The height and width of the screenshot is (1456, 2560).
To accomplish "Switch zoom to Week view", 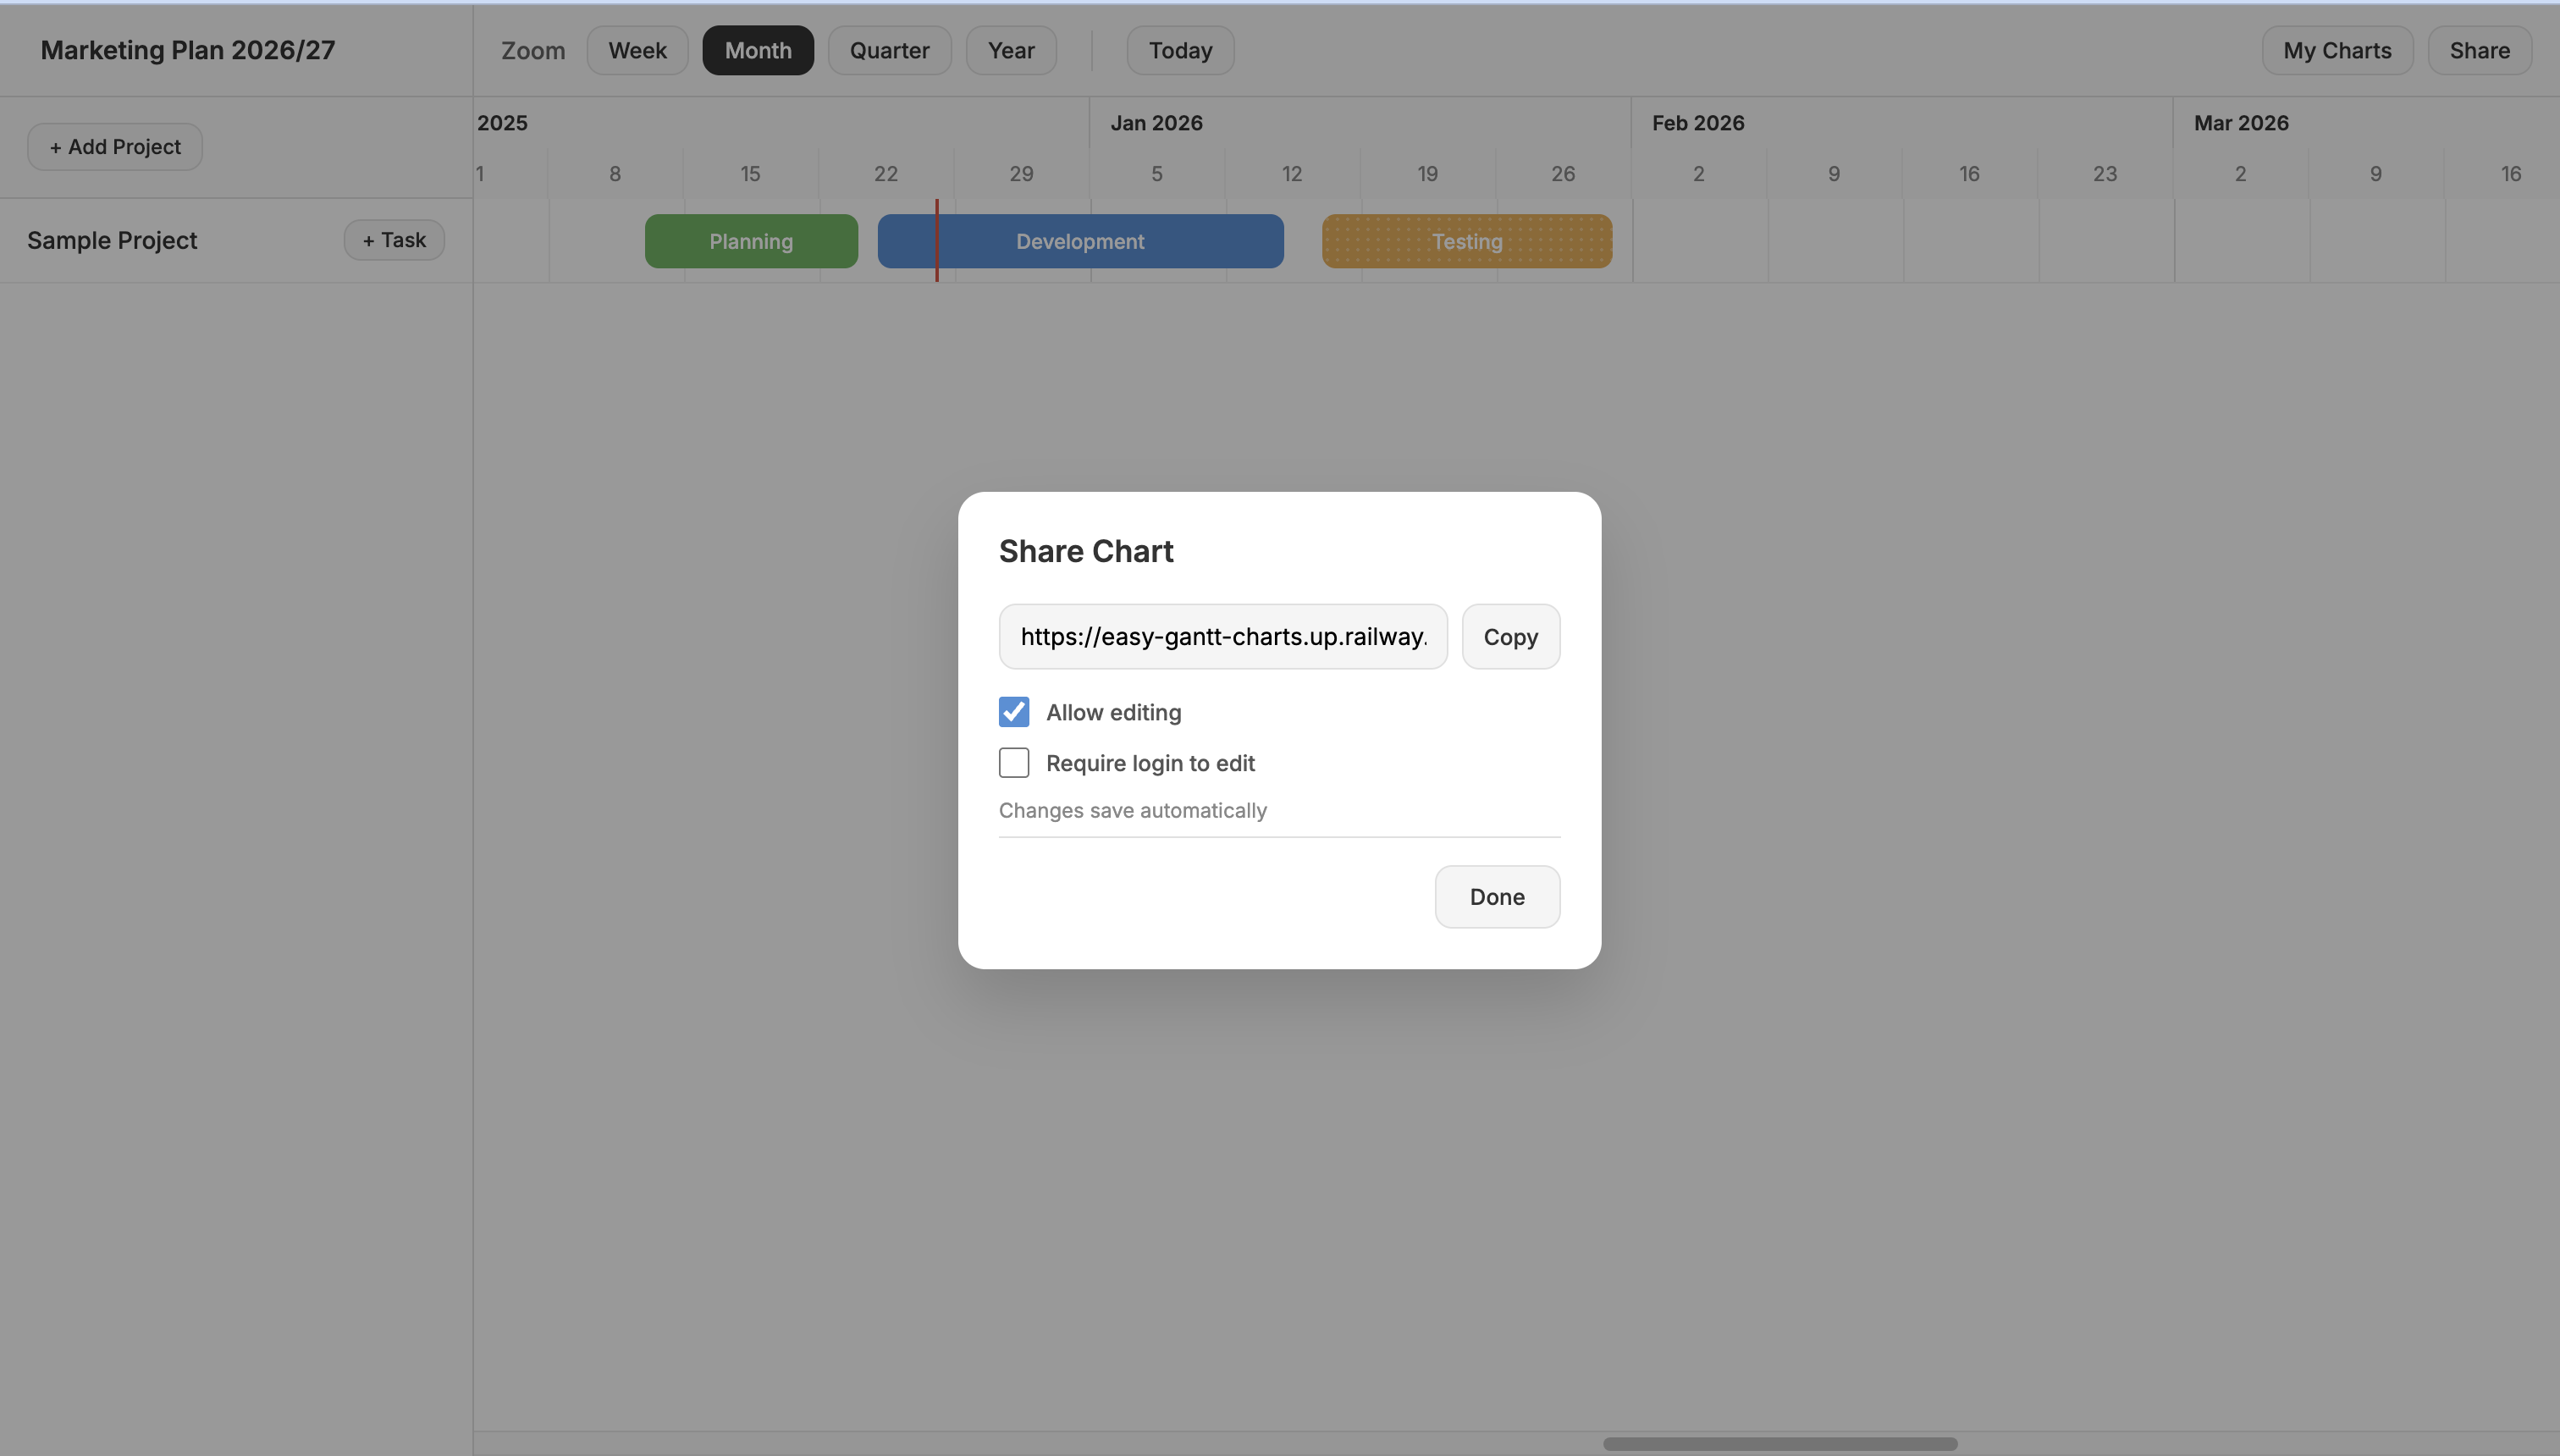I will (x=637, y=51).
